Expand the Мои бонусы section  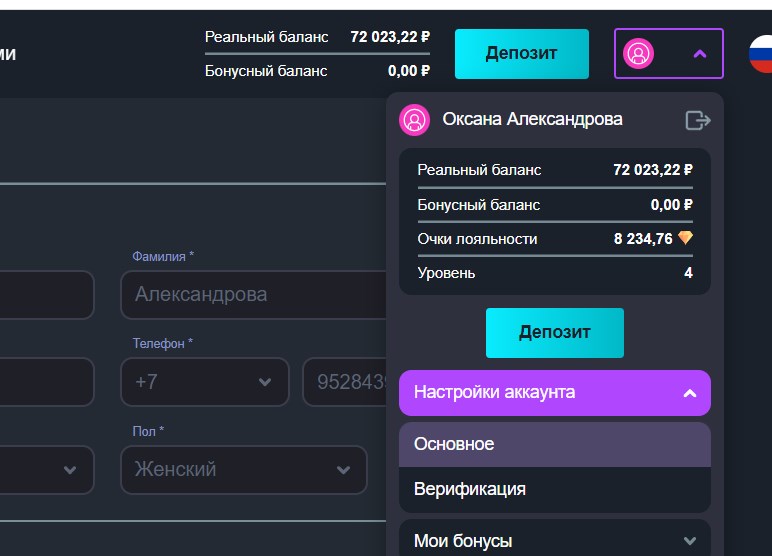(689, 541)
